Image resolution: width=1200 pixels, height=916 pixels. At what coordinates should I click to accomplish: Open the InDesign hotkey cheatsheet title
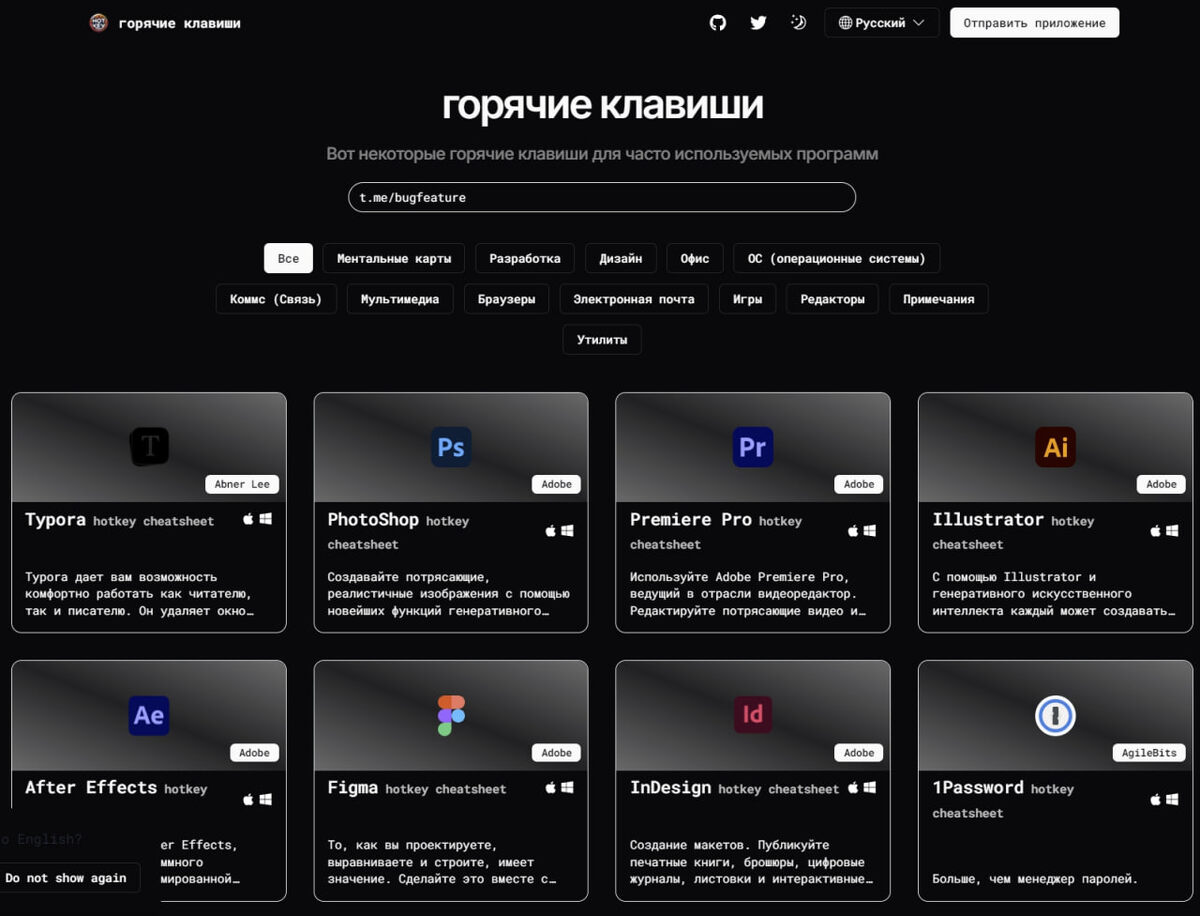pyautogui.click(x=734, y=788)
